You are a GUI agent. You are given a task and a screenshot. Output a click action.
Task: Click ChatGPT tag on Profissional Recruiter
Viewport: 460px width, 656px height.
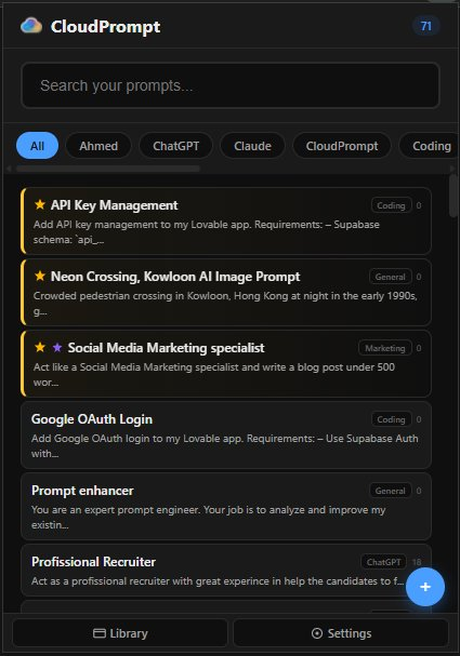[383, 562]
